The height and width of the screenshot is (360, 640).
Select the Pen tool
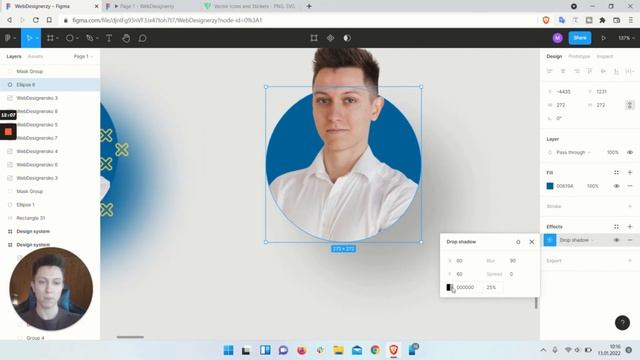click(90, 38)
